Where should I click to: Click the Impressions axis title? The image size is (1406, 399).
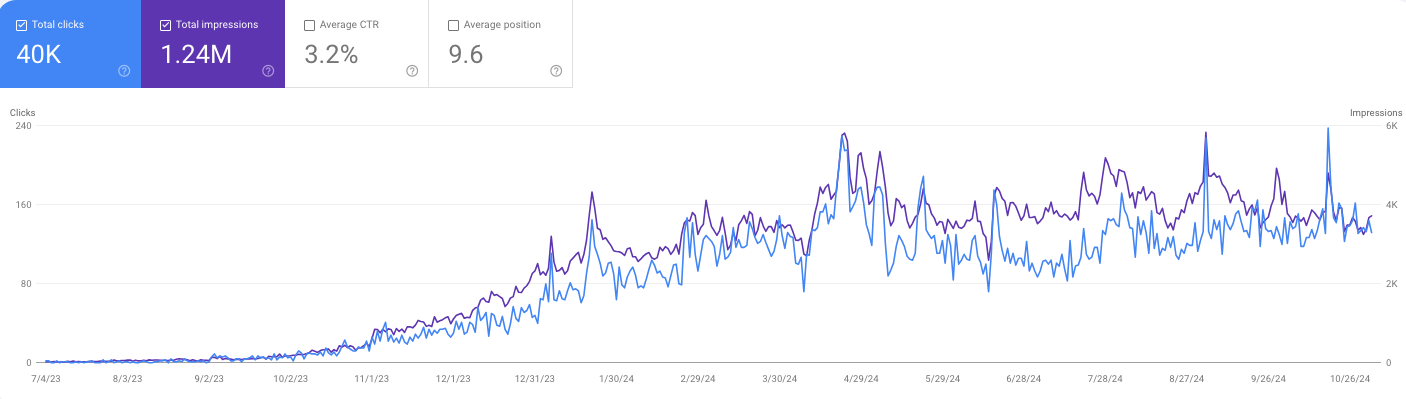click(x=1372, y=113)
